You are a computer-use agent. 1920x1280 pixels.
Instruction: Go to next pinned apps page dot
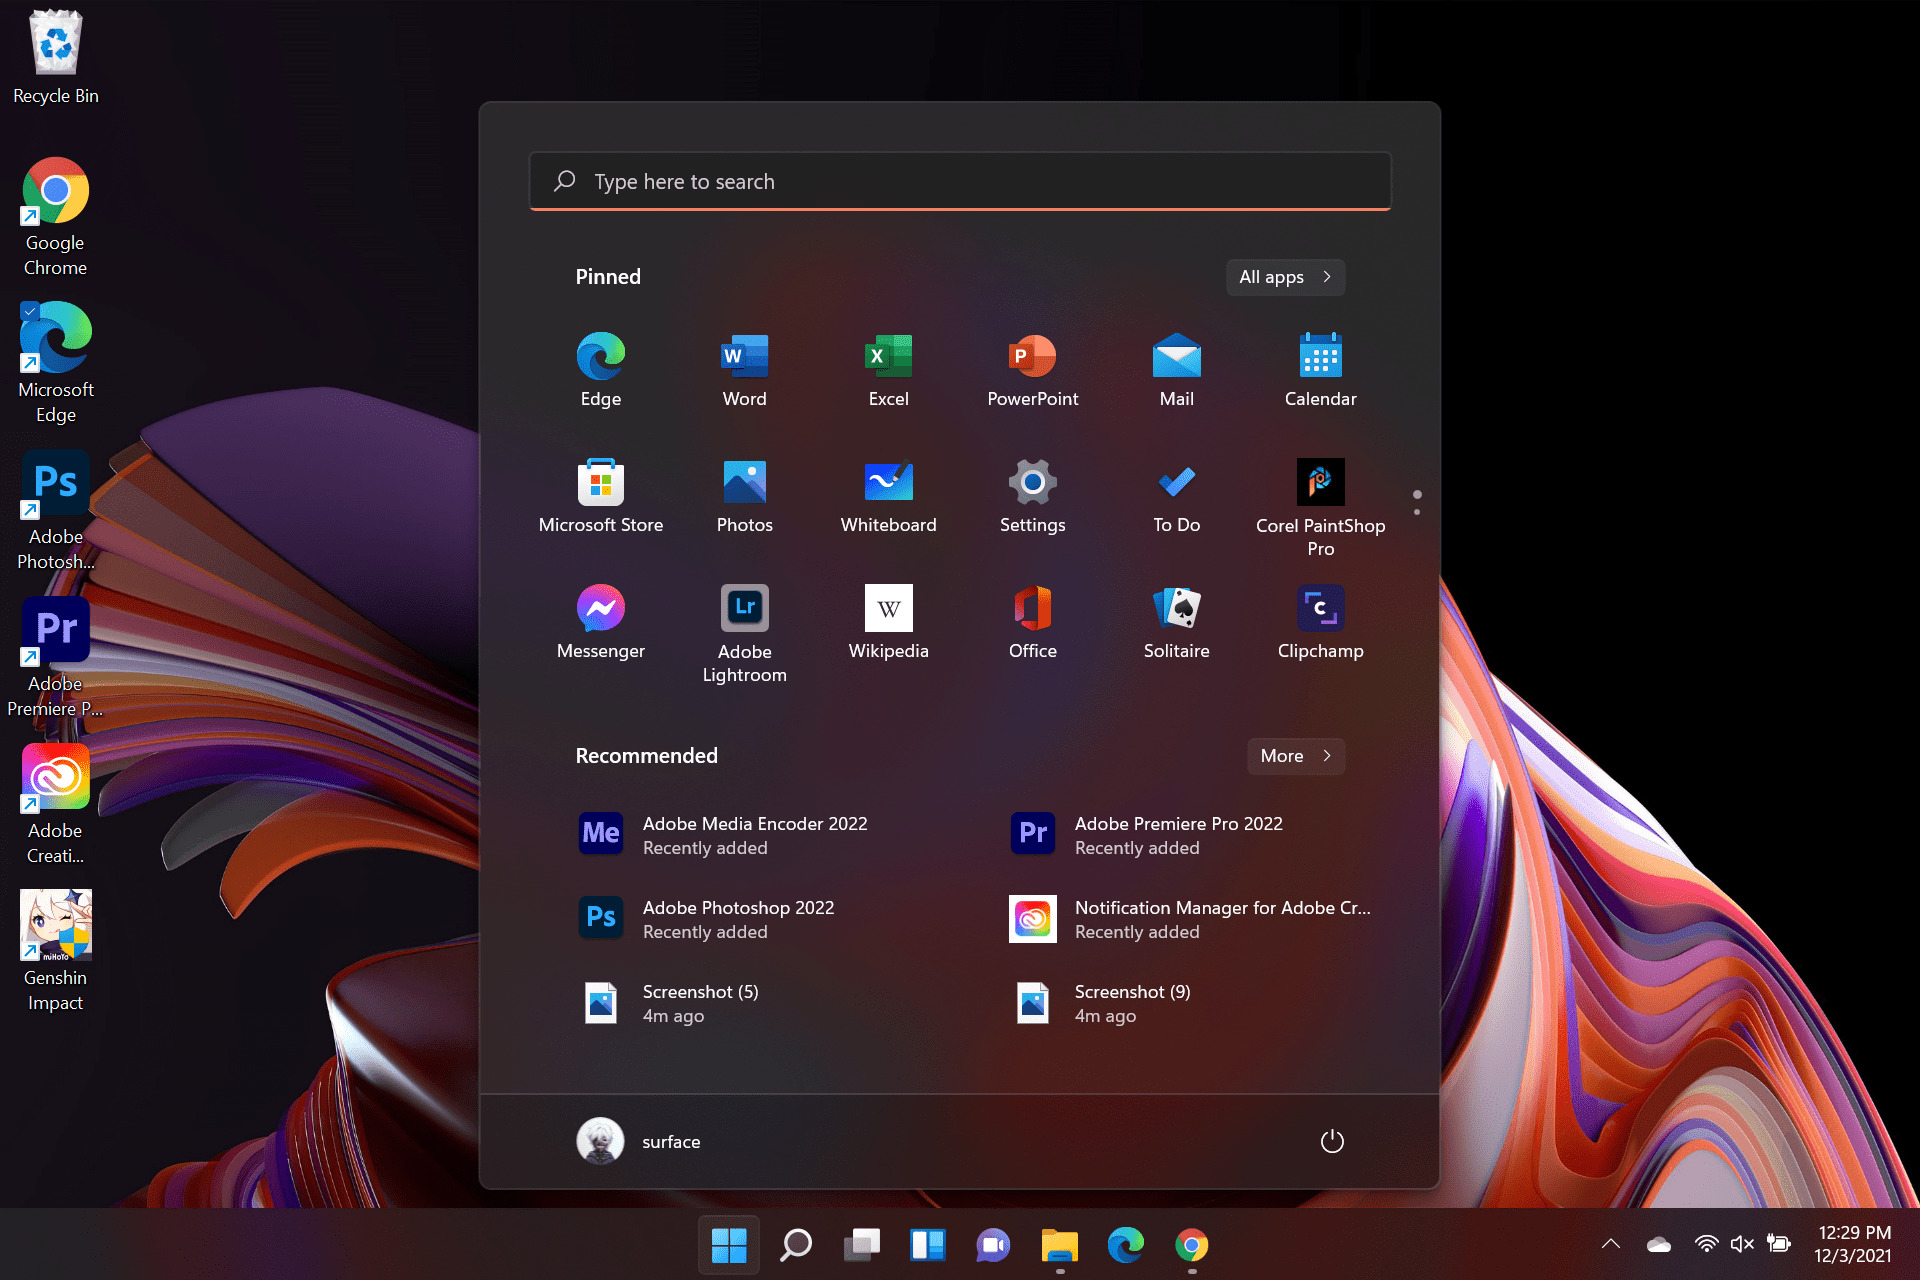point(1416,512)
